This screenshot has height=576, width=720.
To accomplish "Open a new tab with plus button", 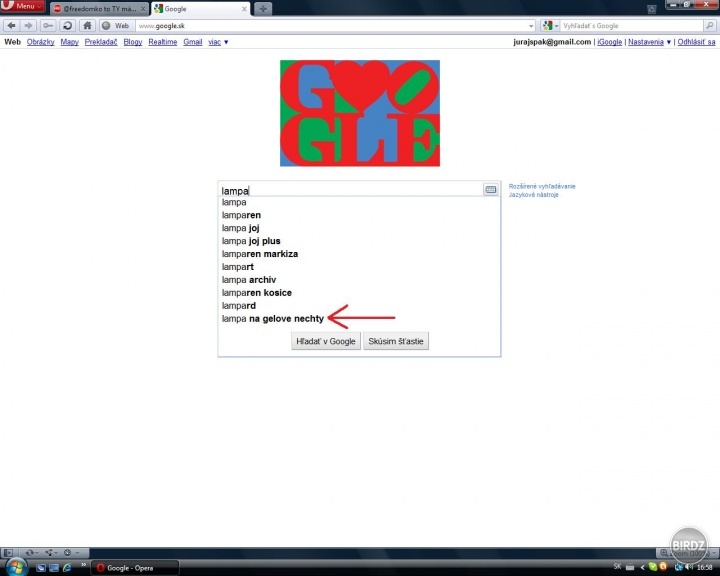I will (263, 9).
